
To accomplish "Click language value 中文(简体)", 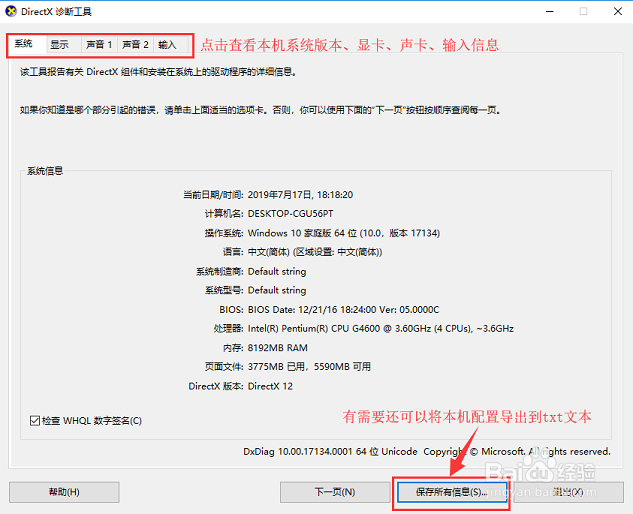I will pos(268,252).
